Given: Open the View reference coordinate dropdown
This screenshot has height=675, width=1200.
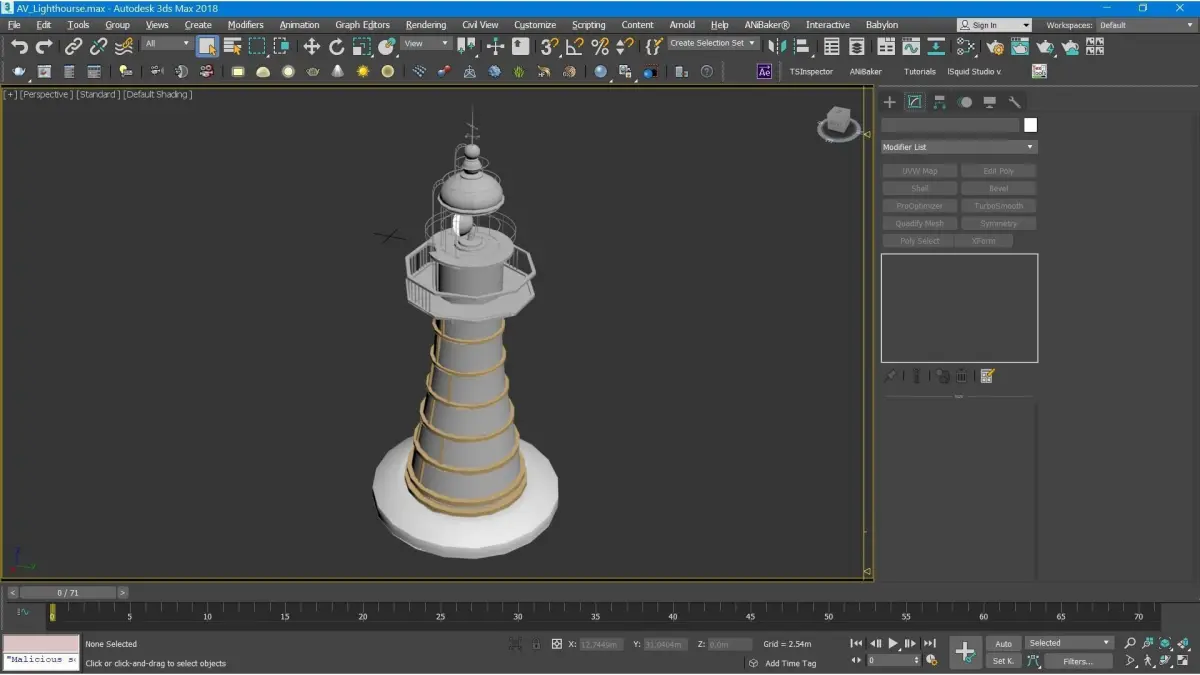Looking at the screenshot, I should click(425, 44).
